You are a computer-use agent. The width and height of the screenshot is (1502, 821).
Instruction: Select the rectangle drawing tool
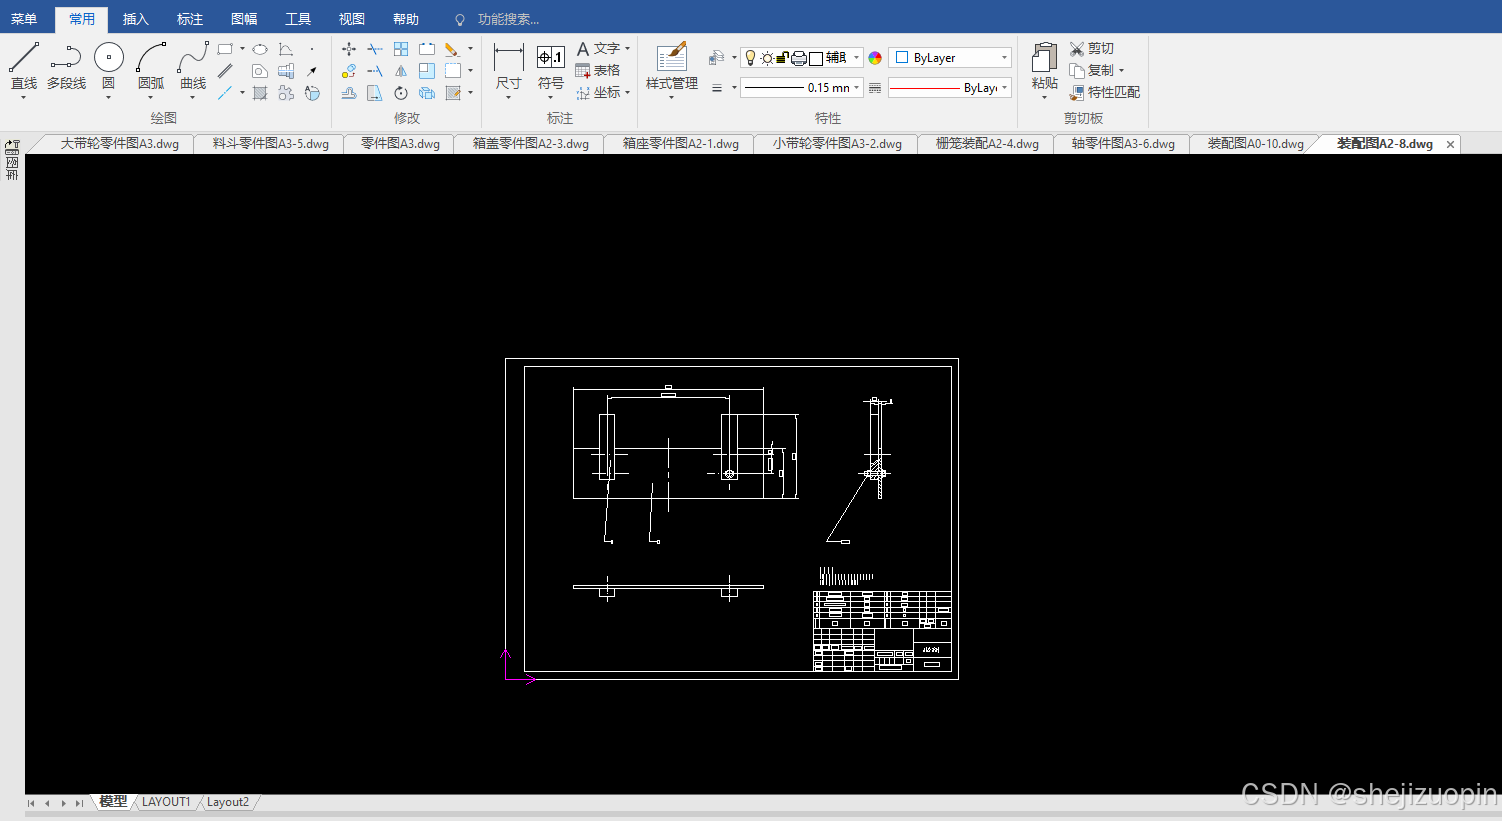pos(225,49)
